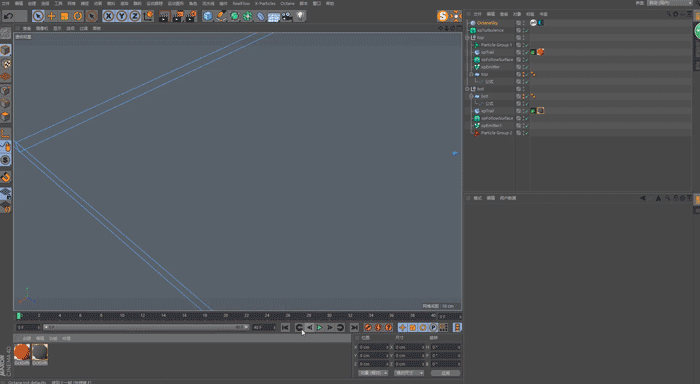Click the Enable Snap S icon

(5, 160)
